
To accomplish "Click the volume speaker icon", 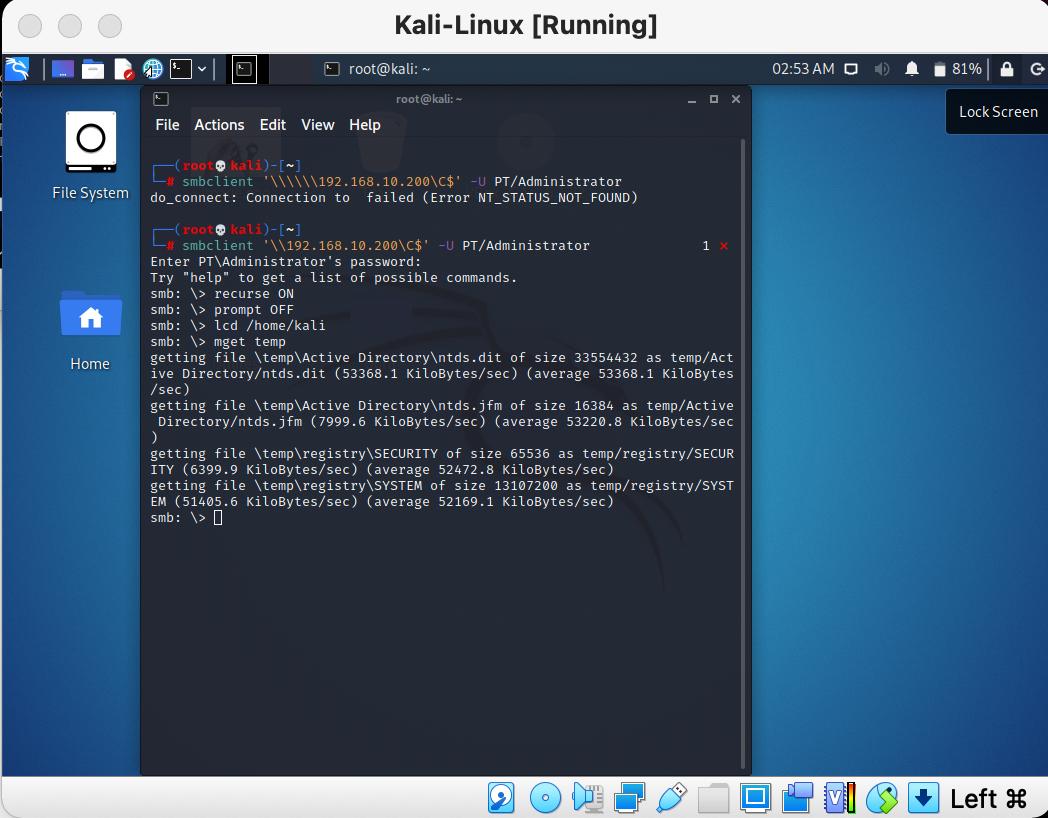I will pyautogui.click(x=882, y=69).
